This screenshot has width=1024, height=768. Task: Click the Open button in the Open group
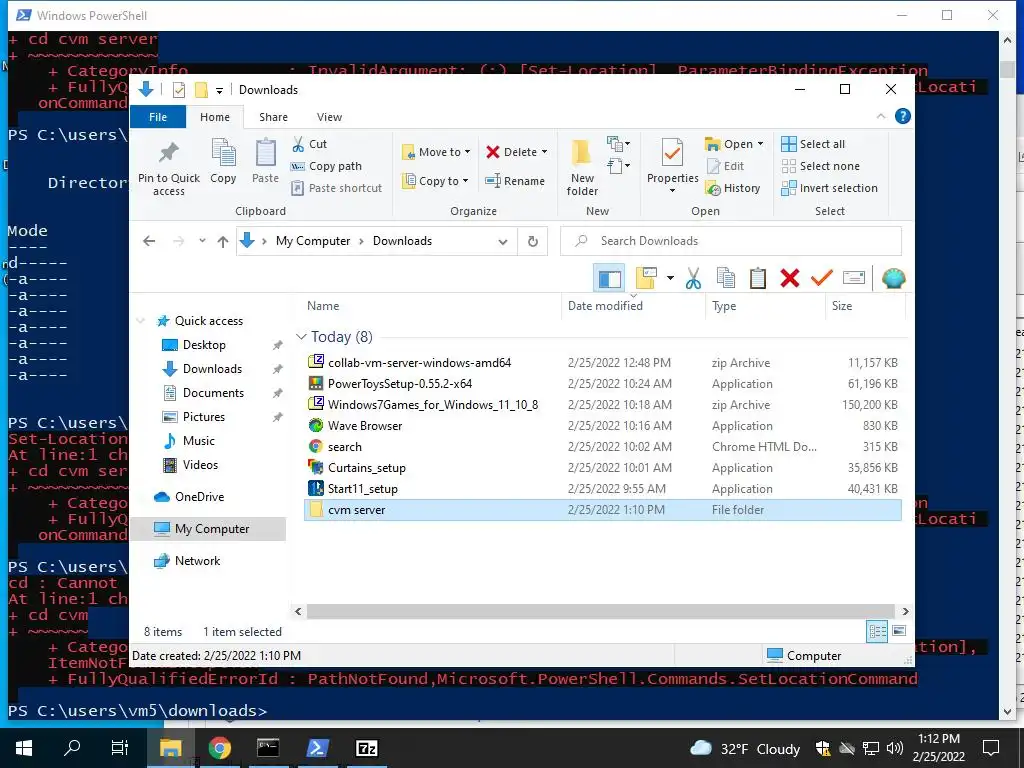pos(734,144)
